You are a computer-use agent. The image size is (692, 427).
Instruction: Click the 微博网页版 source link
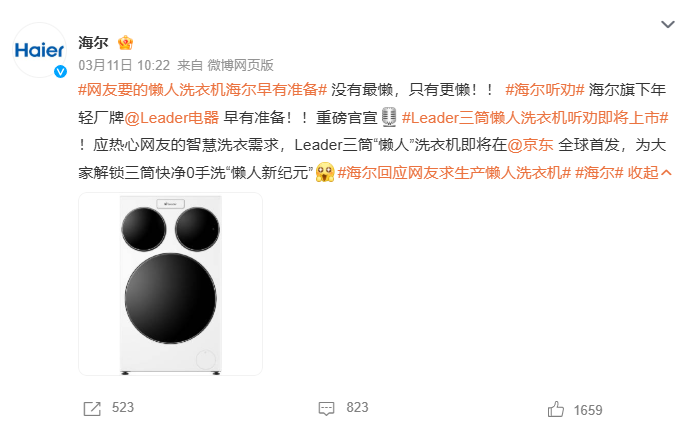pyautogui.click(x=241, y=65)
